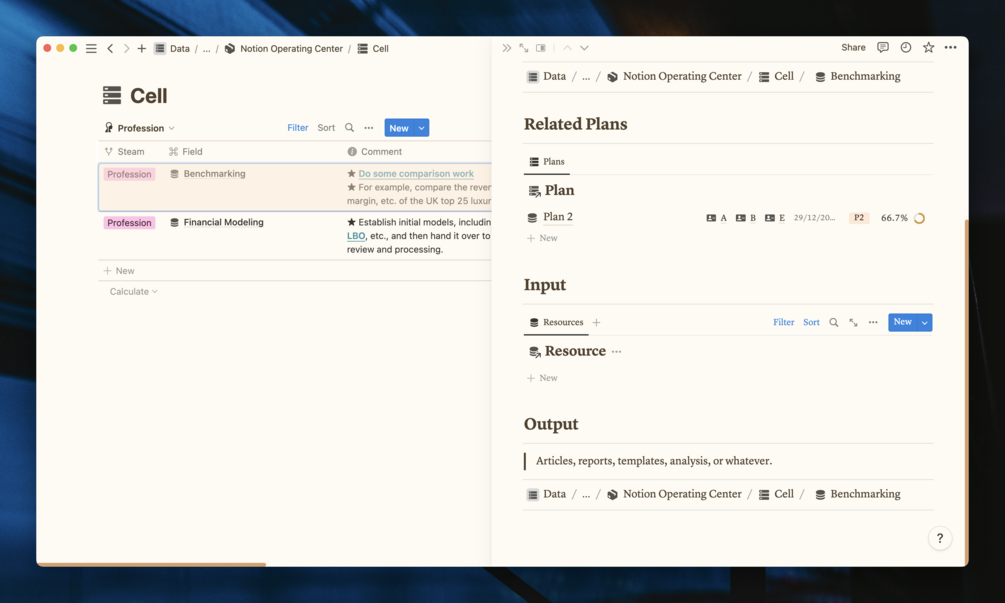The image size is (1005, 603).
Task: Search the Cell database with magnifier icon
Action: click(349, 128)
